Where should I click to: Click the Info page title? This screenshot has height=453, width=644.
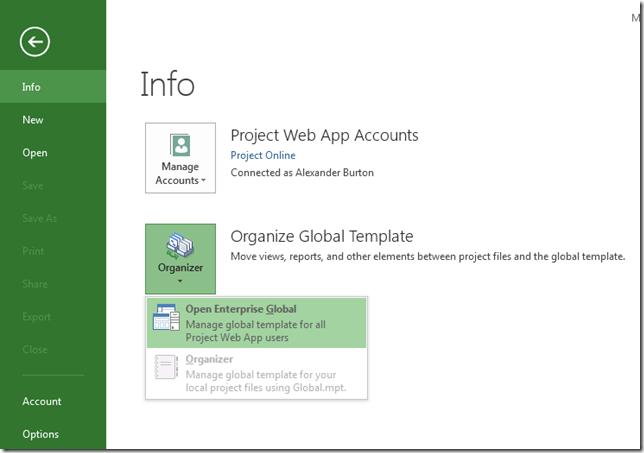(x=168, y=84)
